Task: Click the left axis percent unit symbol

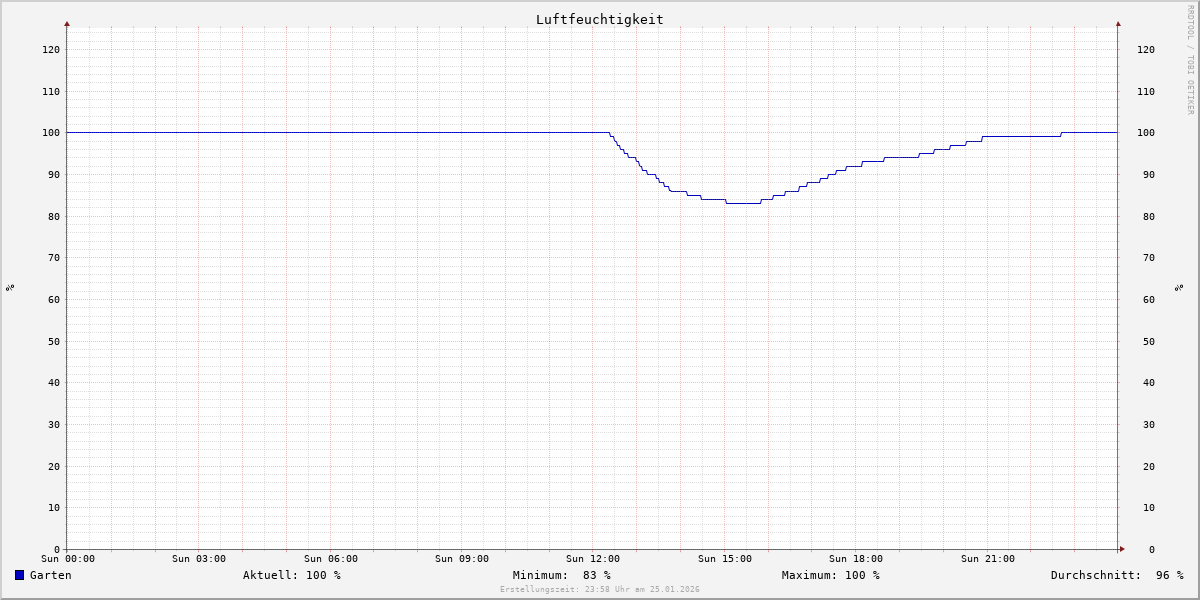Action: click(10, 288)
